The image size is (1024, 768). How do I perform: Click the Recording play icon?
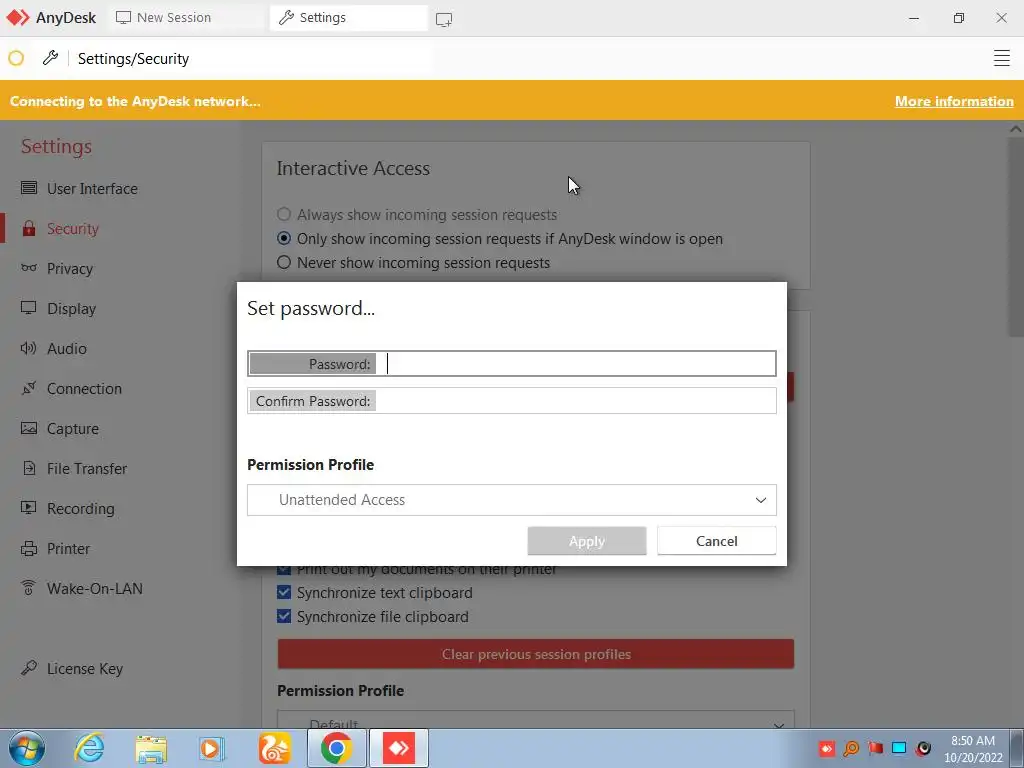[29, 508]
